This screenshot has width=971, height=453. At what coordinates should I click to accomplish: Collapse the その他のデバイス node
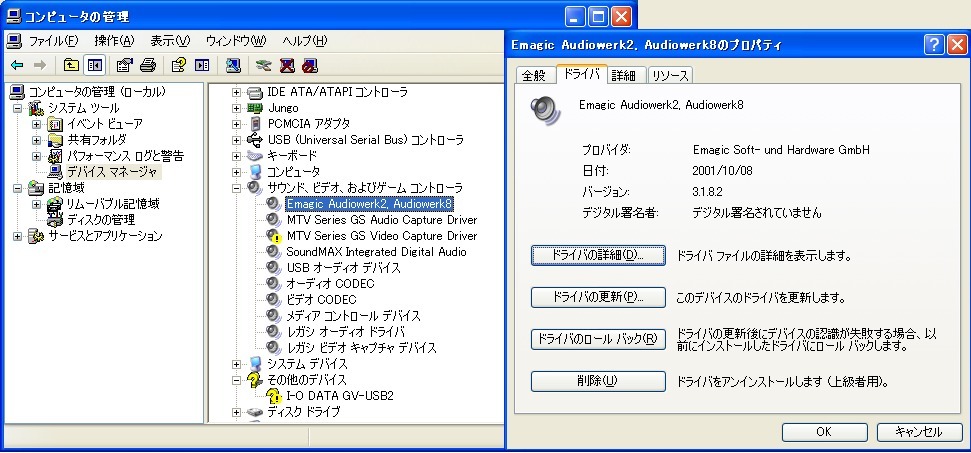tap(236, 380)
